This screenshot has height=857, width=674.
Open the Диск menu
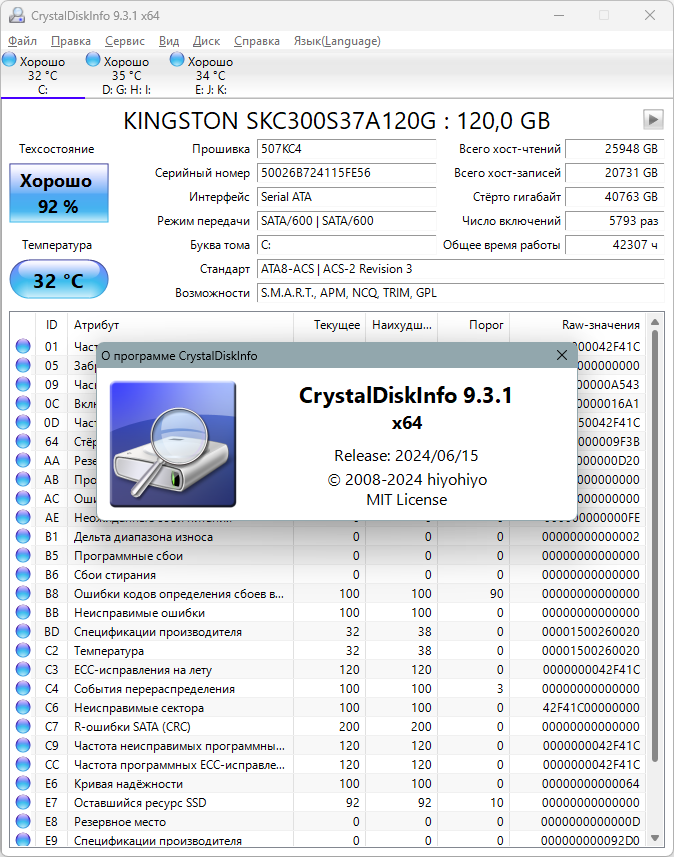point(206,41)
